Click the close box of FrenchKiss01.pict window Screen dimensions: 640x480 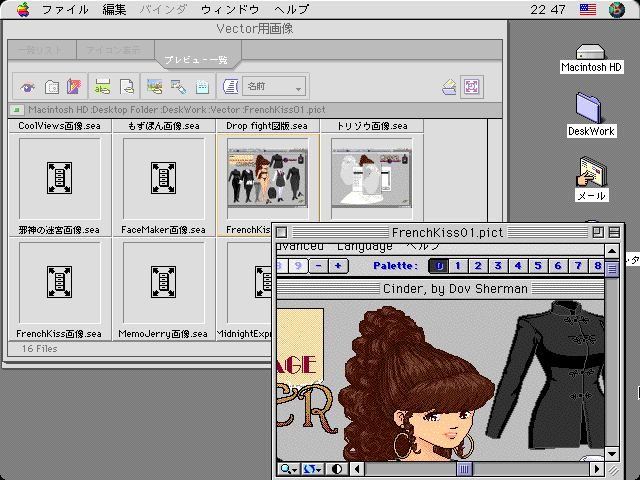pos(282,232)
